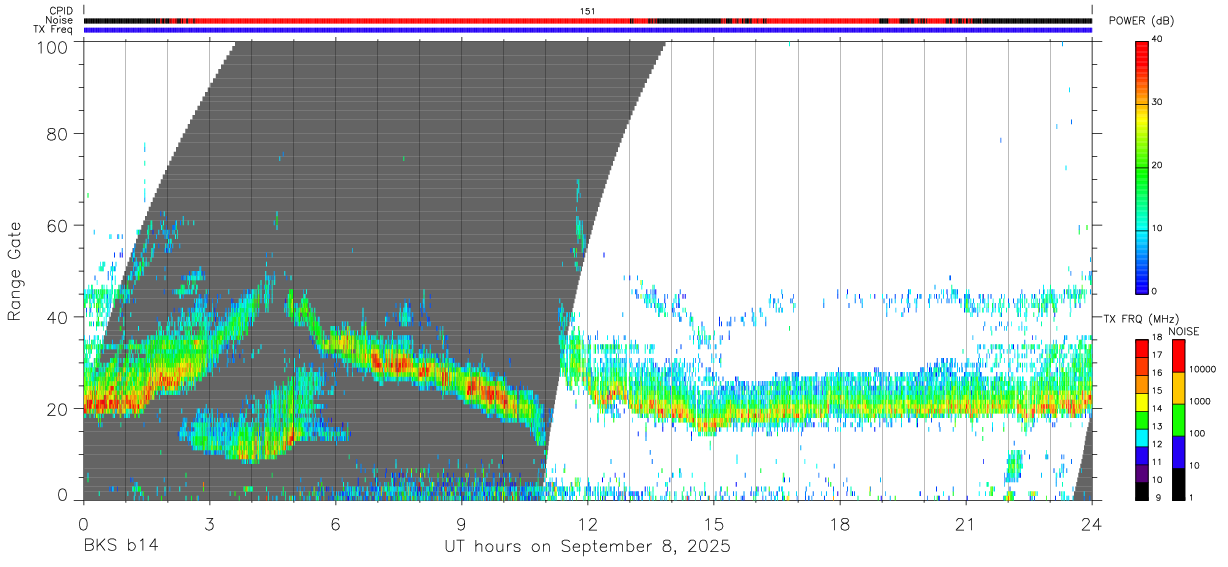
Task: Click the 6 hour tick on UT axis
Action: [x=335, y=523]
